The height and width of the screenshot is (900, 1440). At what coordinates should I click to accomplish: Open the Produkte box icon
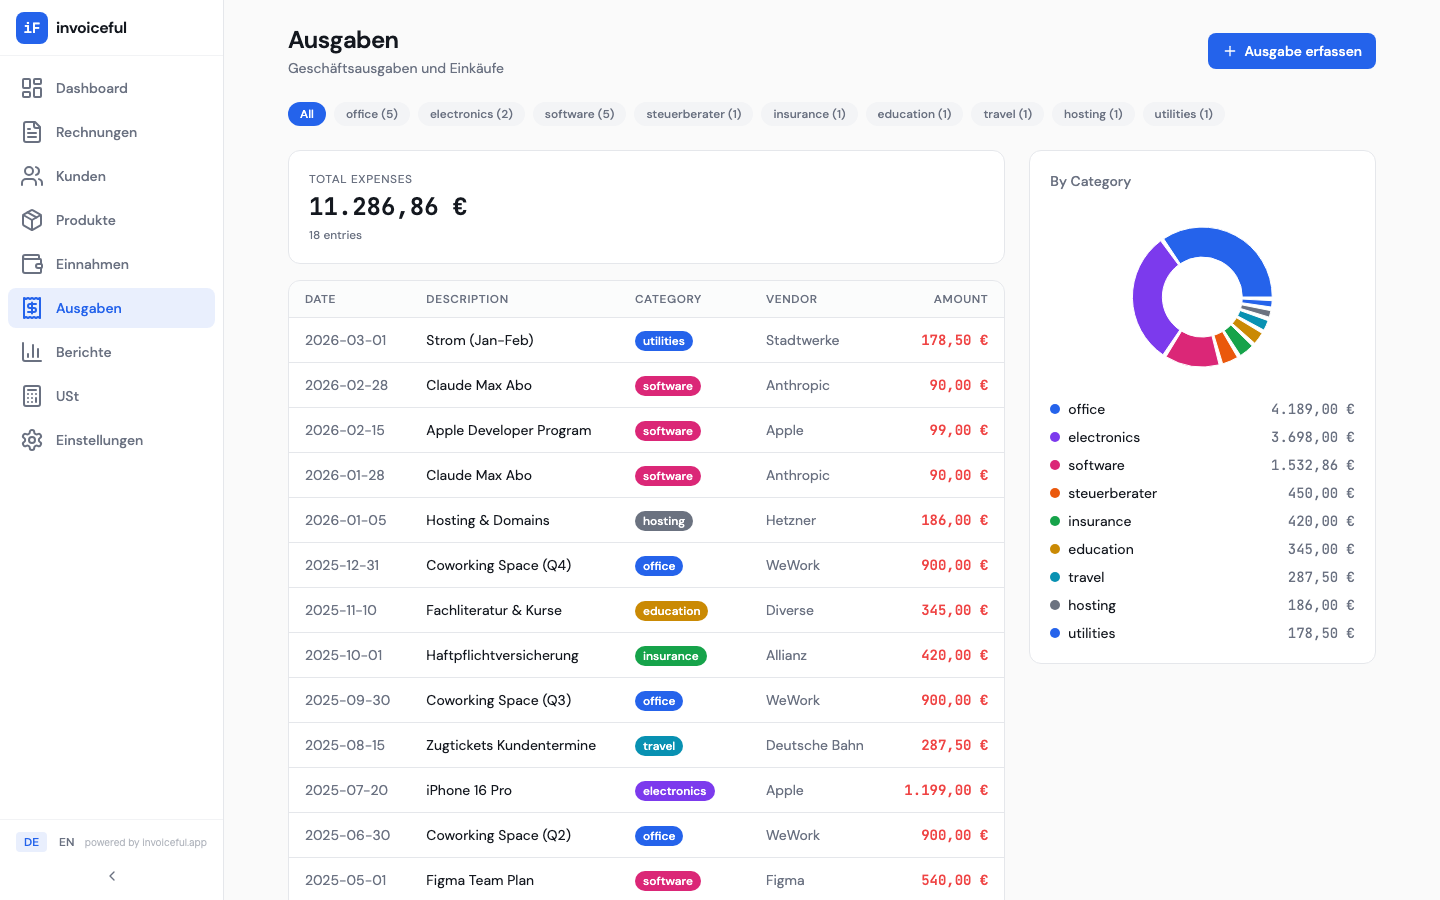pos(32,220)
